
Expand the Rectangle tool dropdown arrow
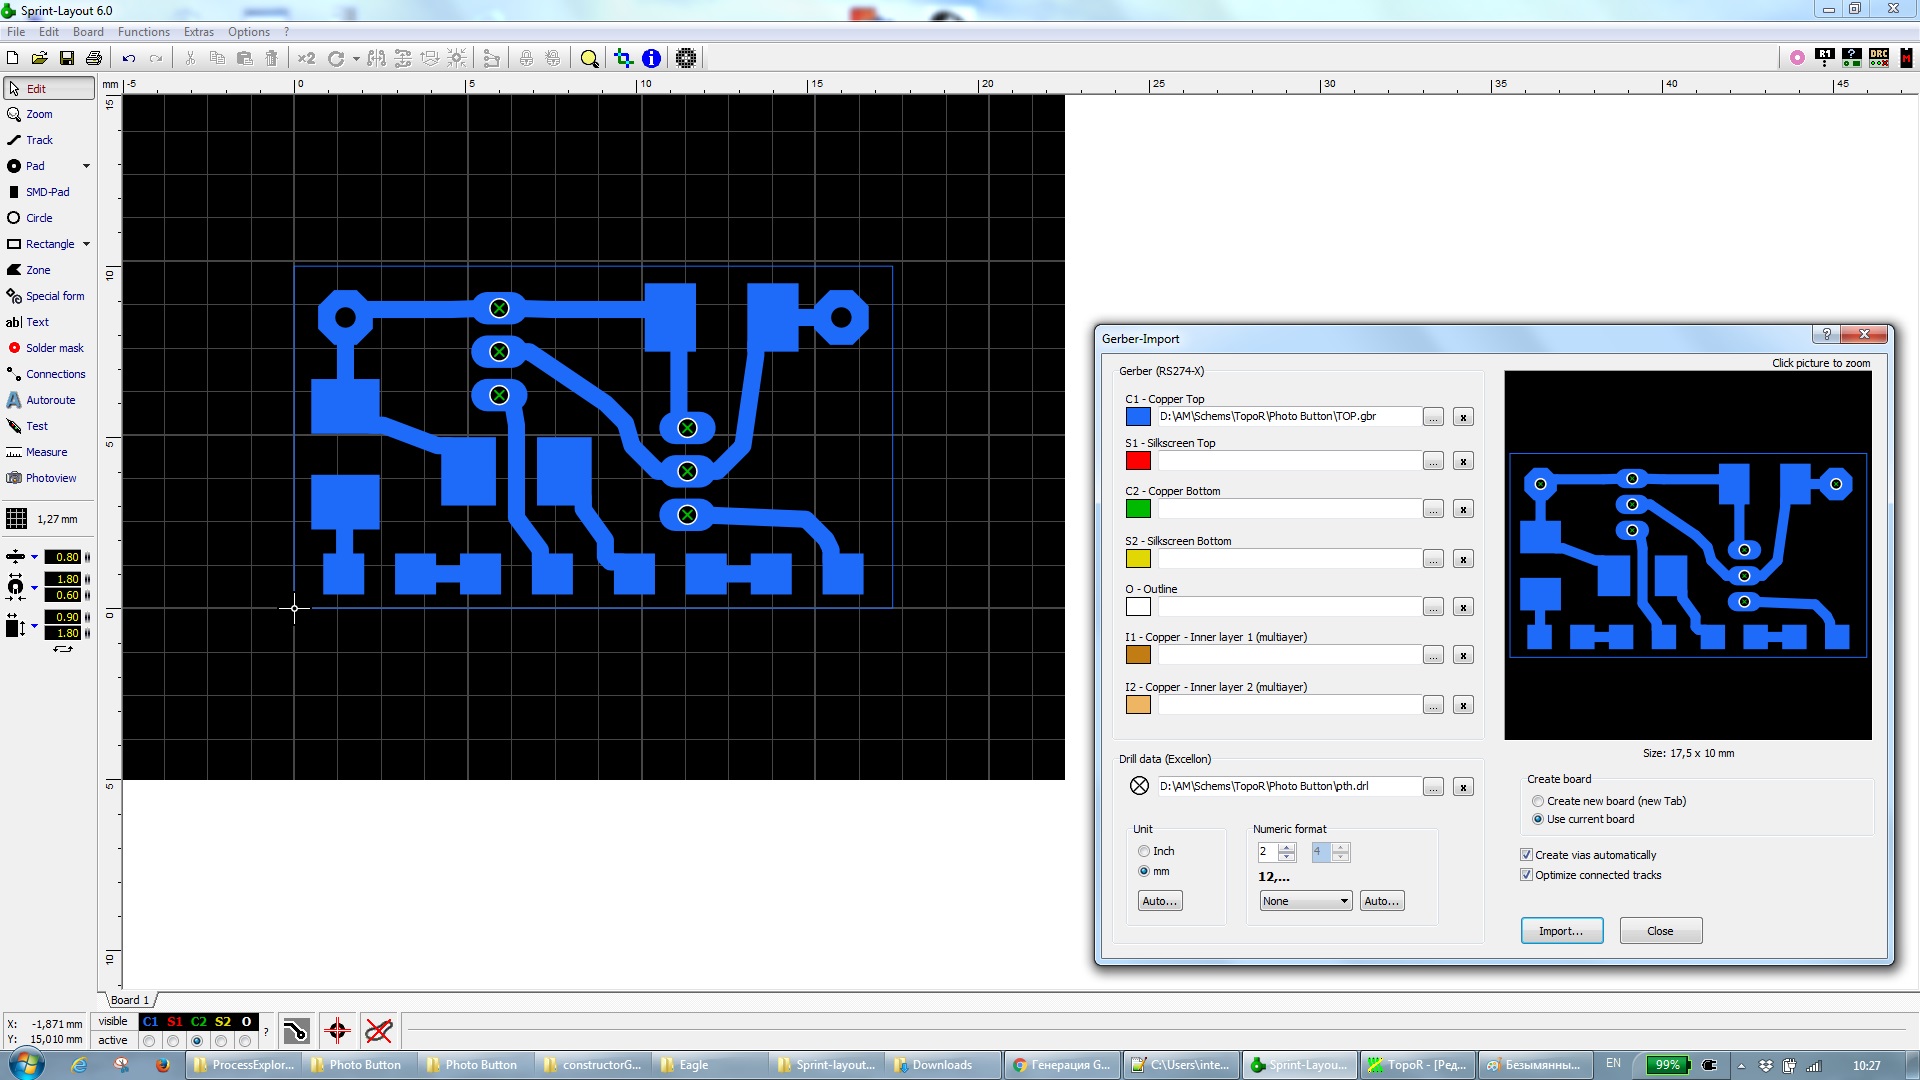point(86,244)
